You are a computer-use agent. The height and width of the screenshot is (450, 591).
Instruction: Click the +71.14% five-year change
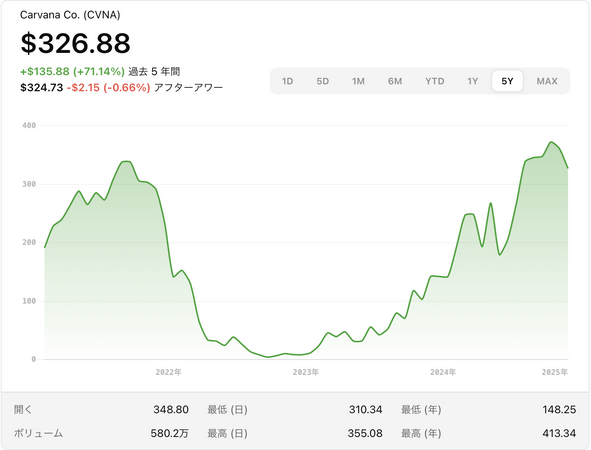[x=99, y=71]
